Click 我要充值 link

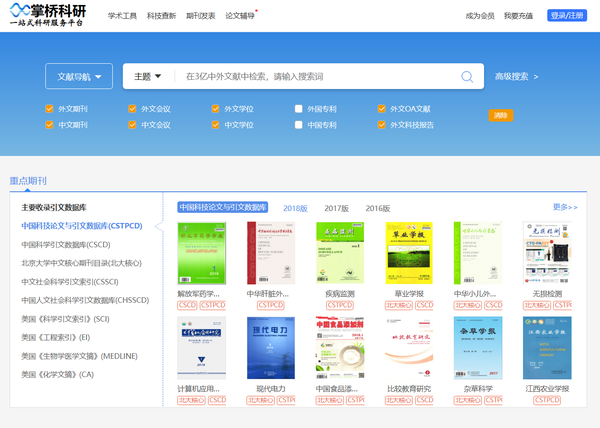pos(518,16)
